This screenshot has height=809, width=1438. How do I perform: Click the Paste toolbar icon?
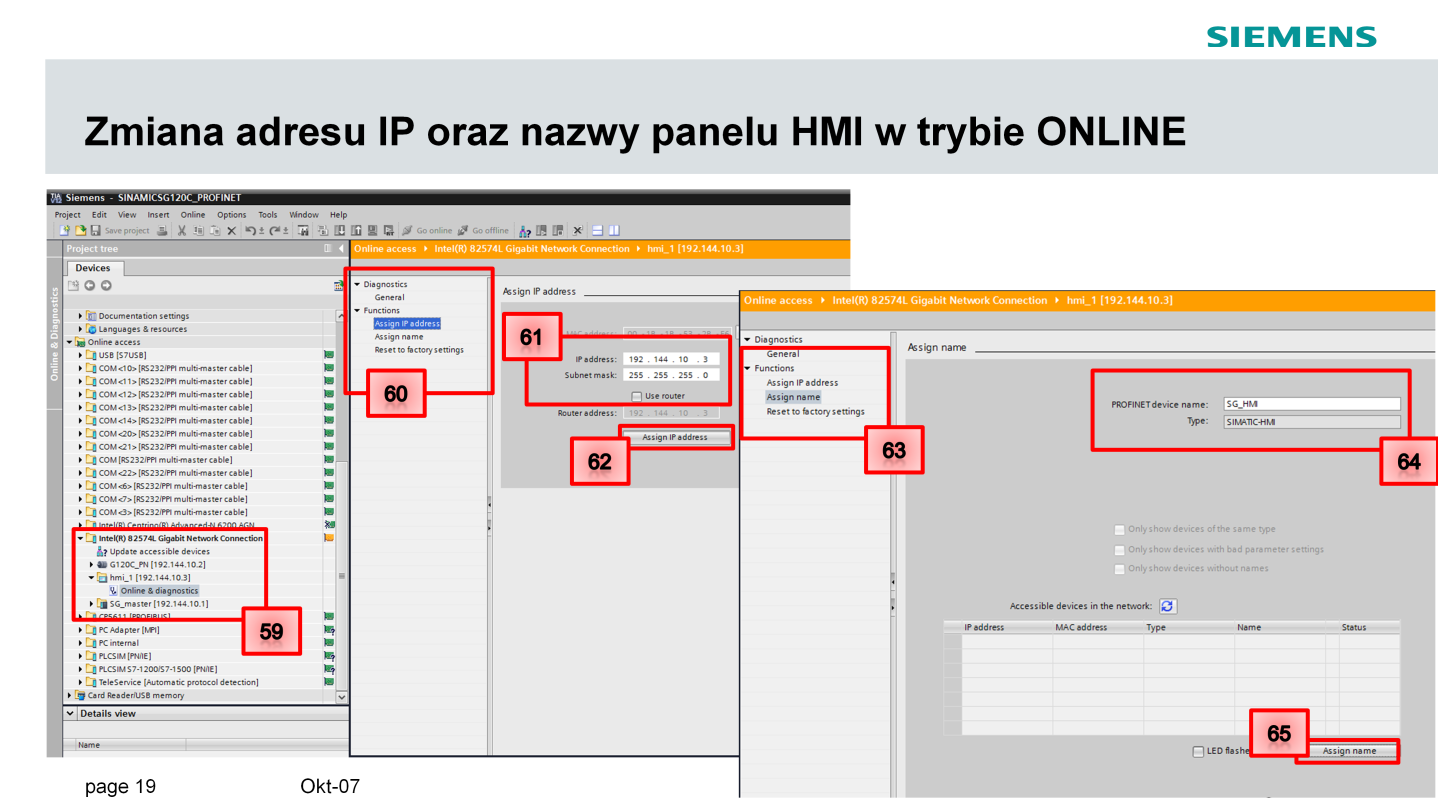(x=215, y=231)
